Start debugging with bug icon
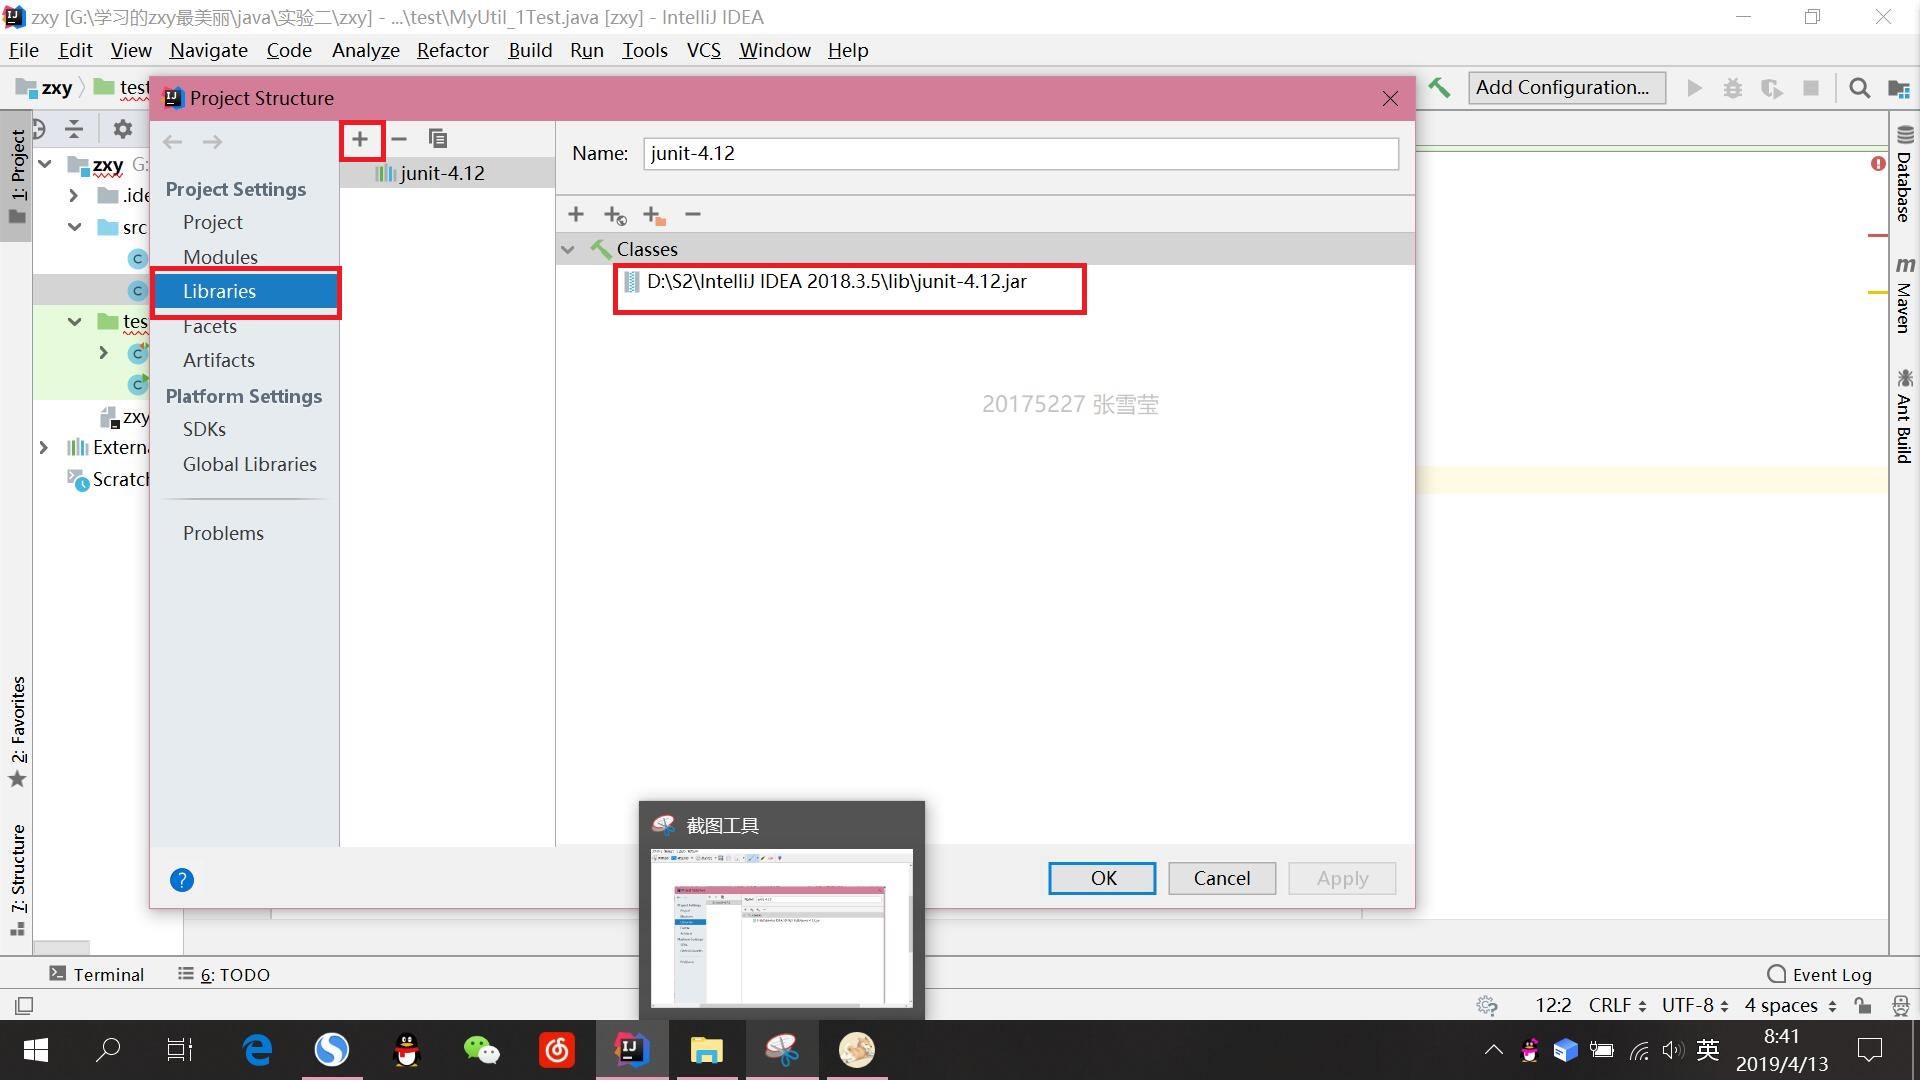1920x1080 pixels. pyautogui.click(x=1733, y=88)
